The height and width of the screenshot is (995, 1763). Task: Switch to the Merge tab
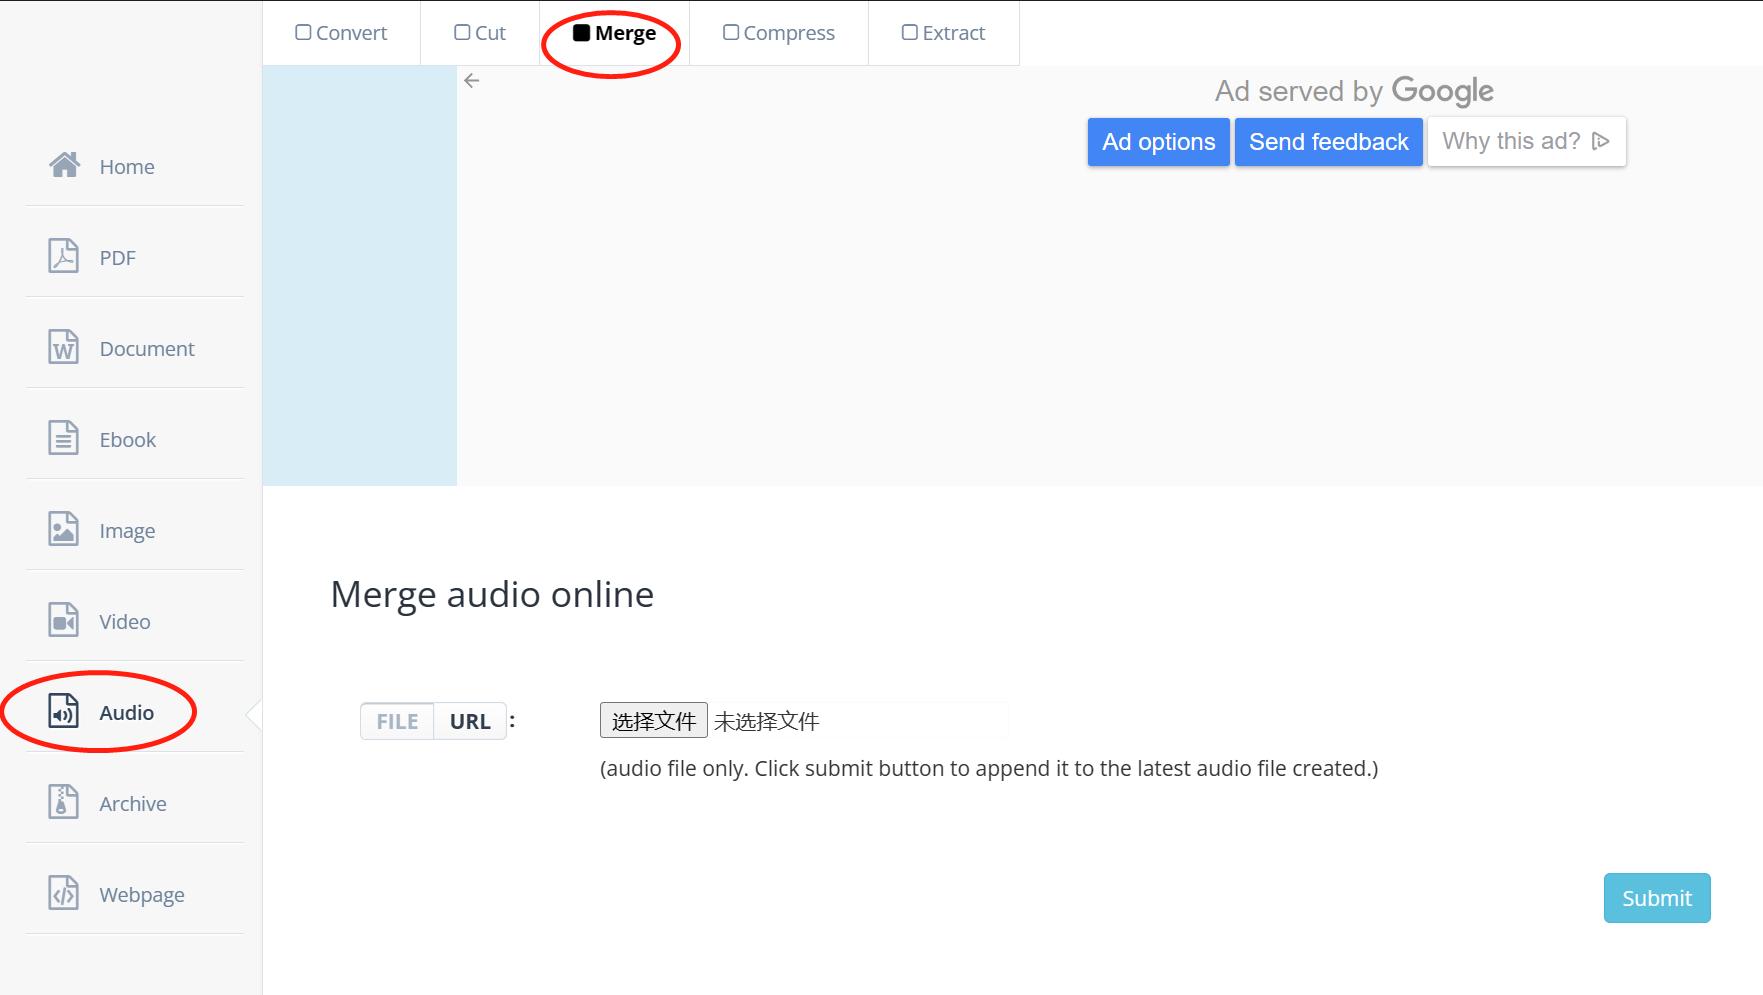[x=612, y=32]
